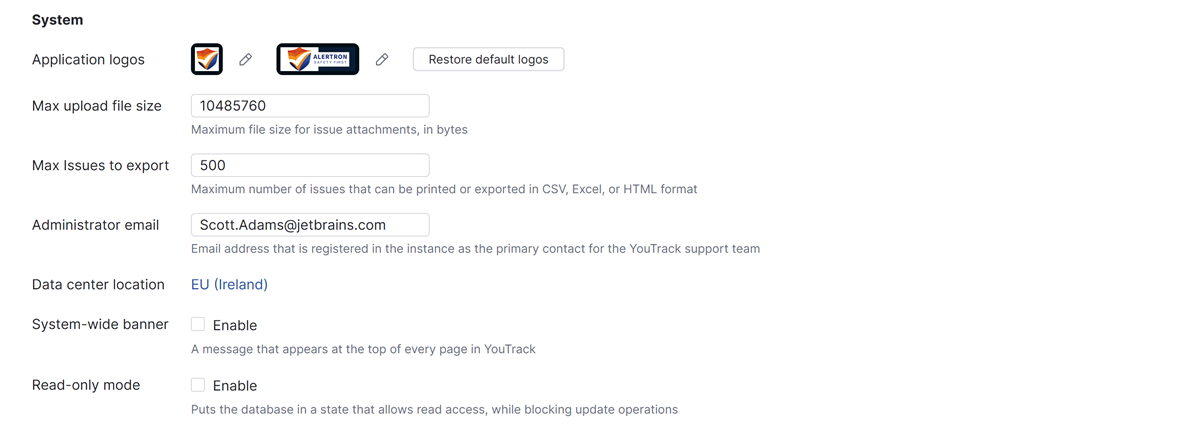
Task: Click the System section heading
Action: click(58, 20)
